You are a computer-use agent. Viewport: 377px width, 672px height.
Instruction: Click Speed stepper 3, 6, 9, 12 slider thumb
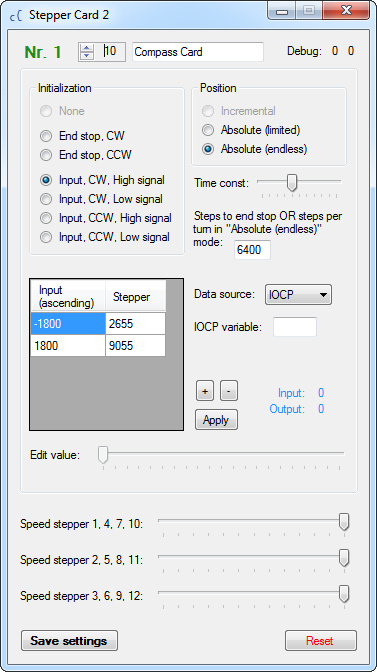pyautogui.click(x=344, y=594)
